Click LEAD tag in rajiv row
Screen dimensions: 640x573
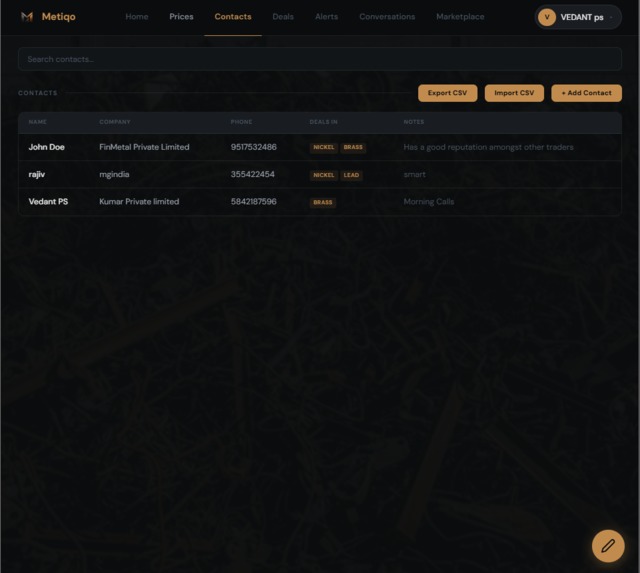point(351,175)
